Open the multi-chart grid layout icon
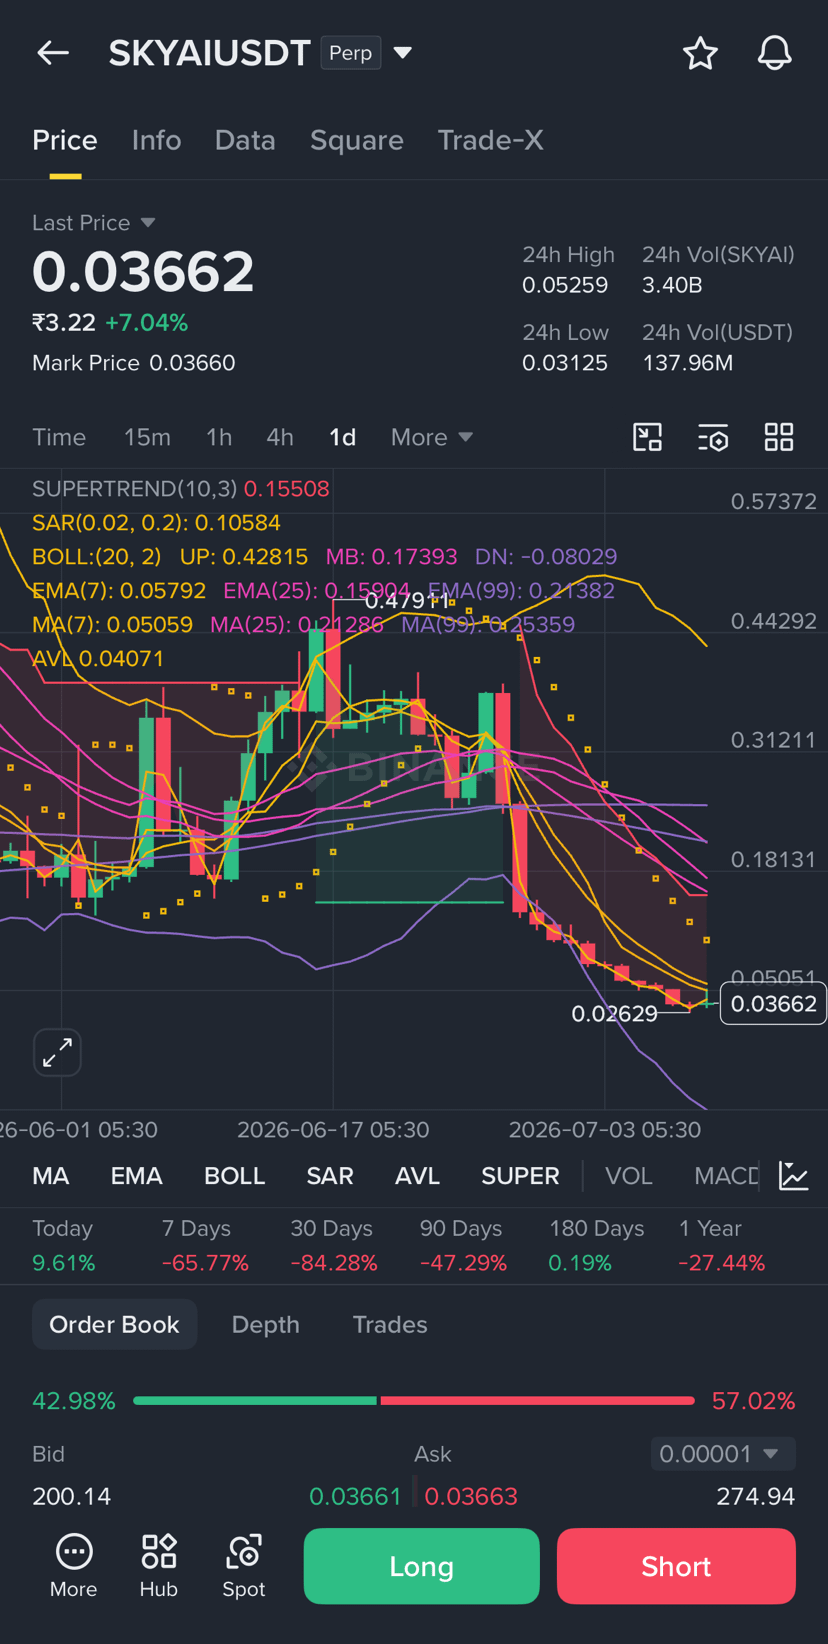Viewport: 828px width, 1644px height. tap(779, 437)
